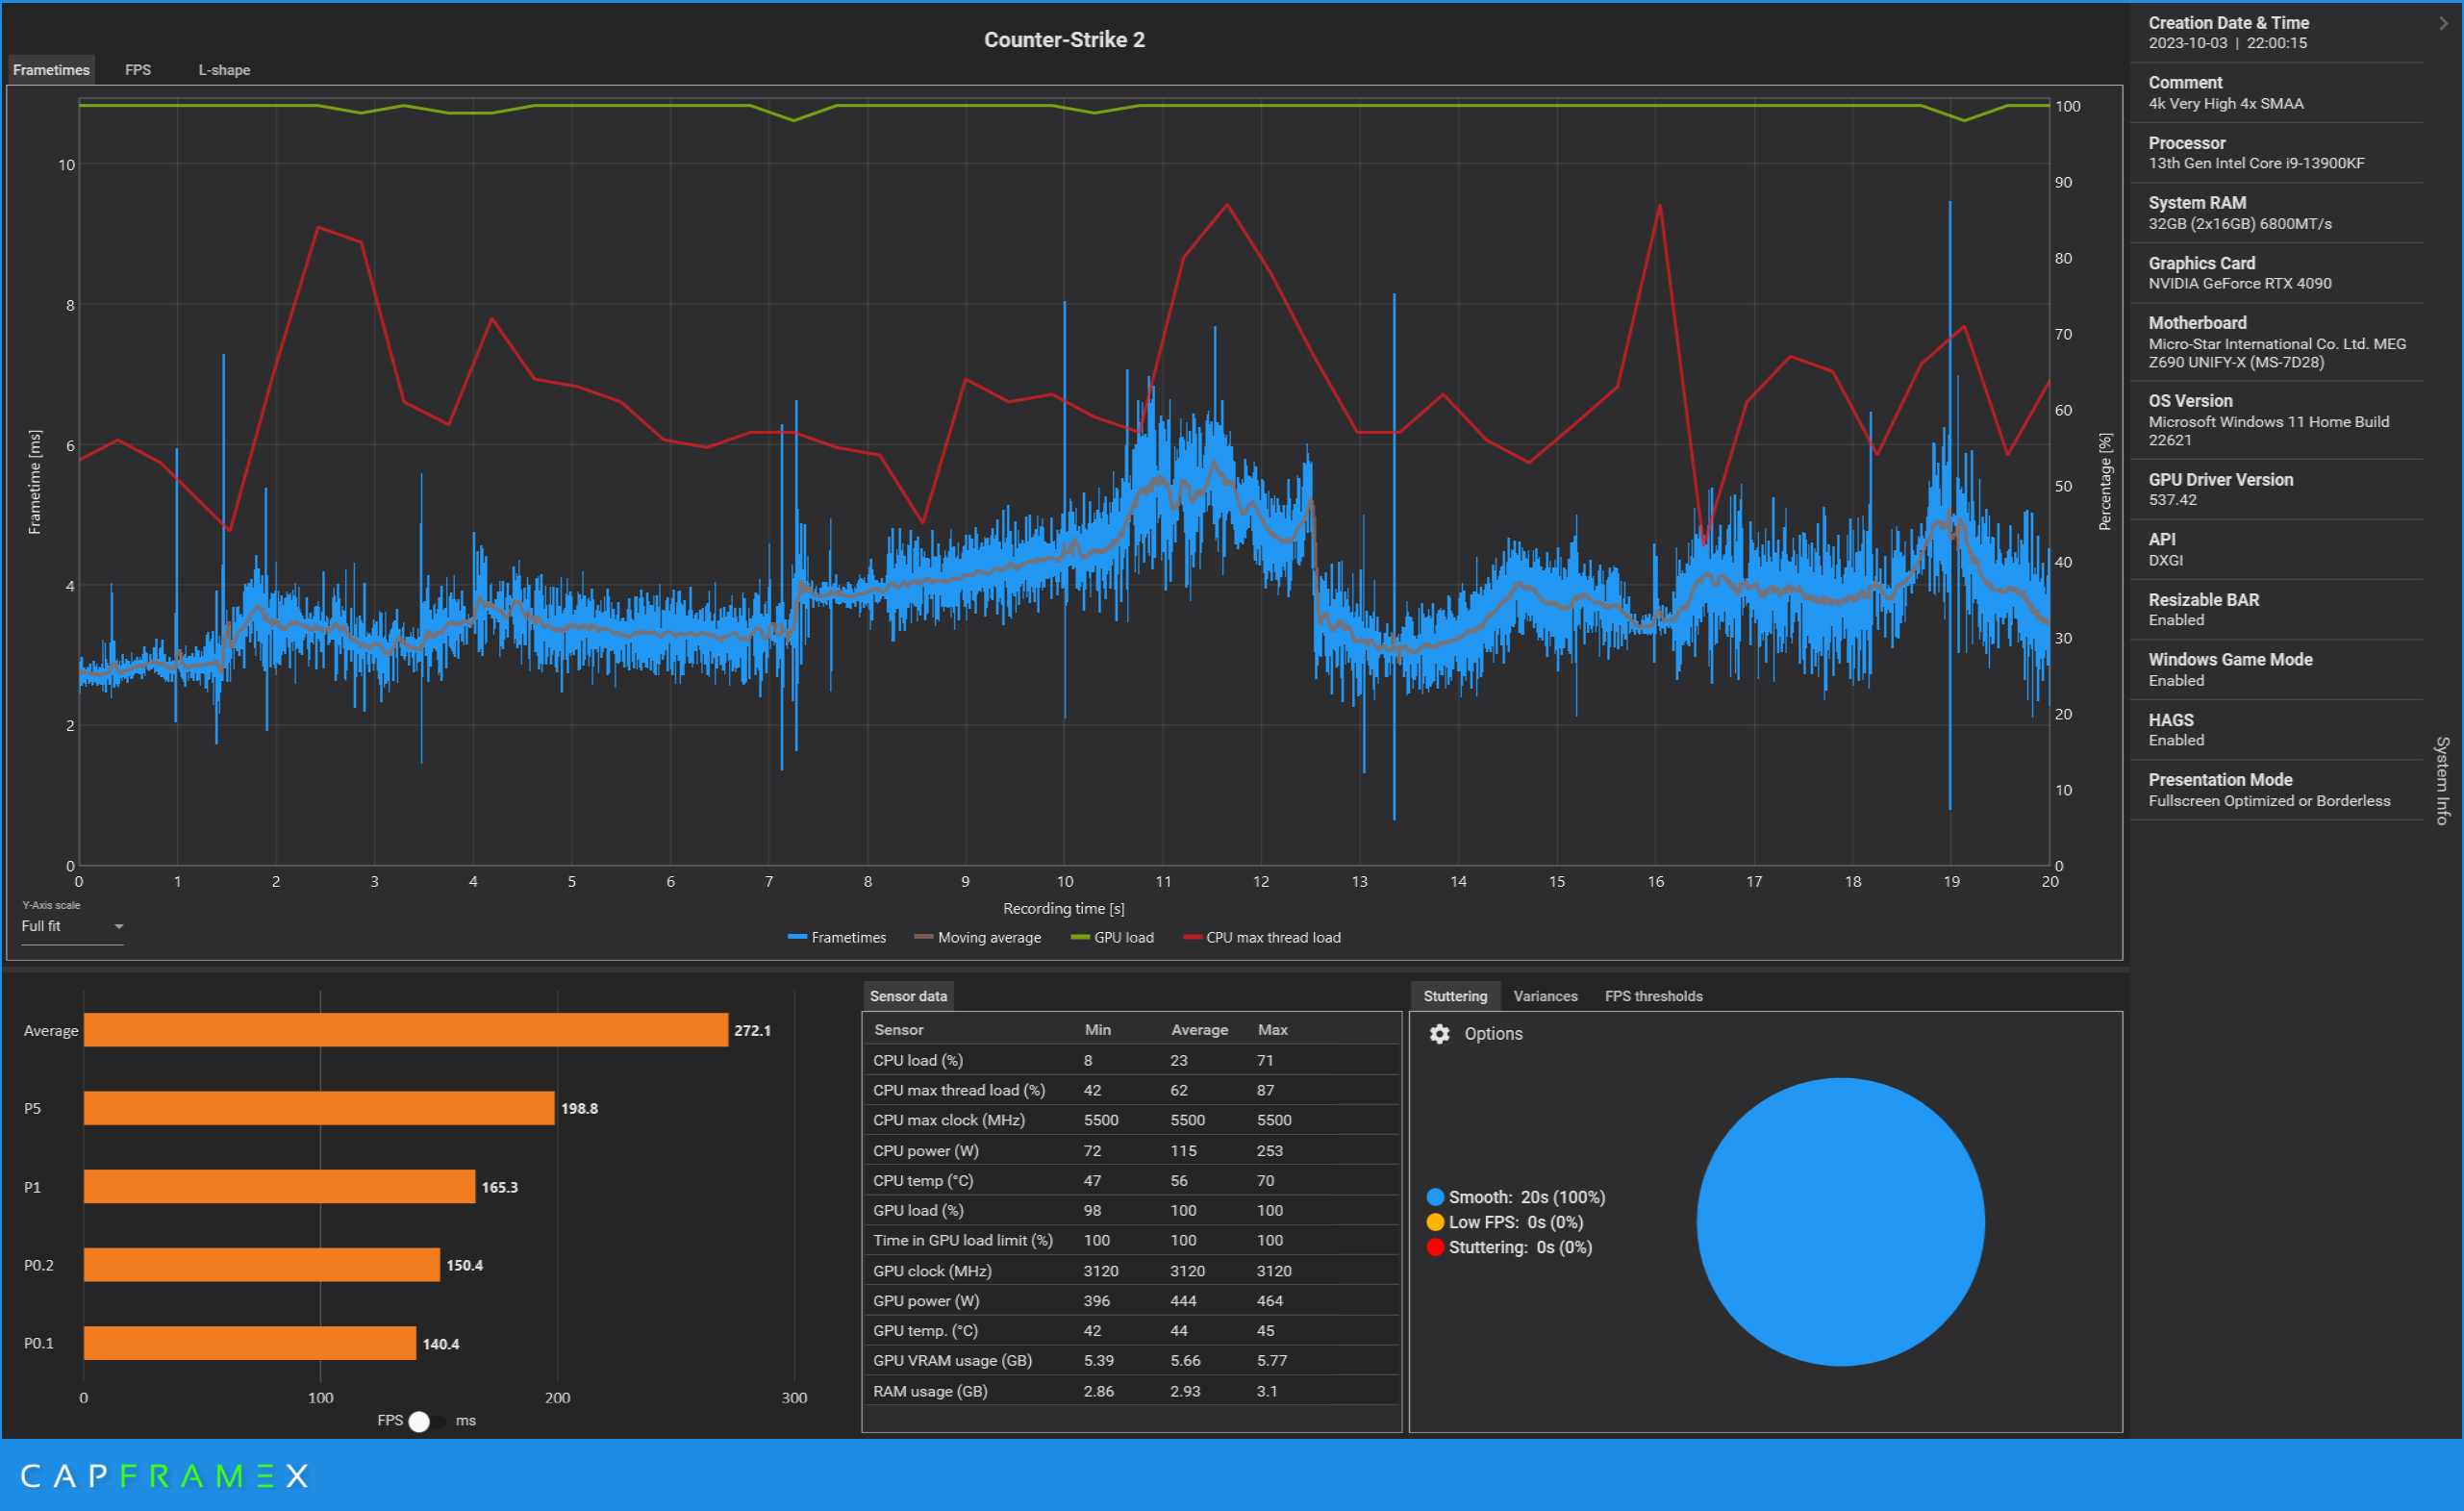Click the Motherboard MEG Z690 UNIFY-X entry

click(x=2277, y=342)
